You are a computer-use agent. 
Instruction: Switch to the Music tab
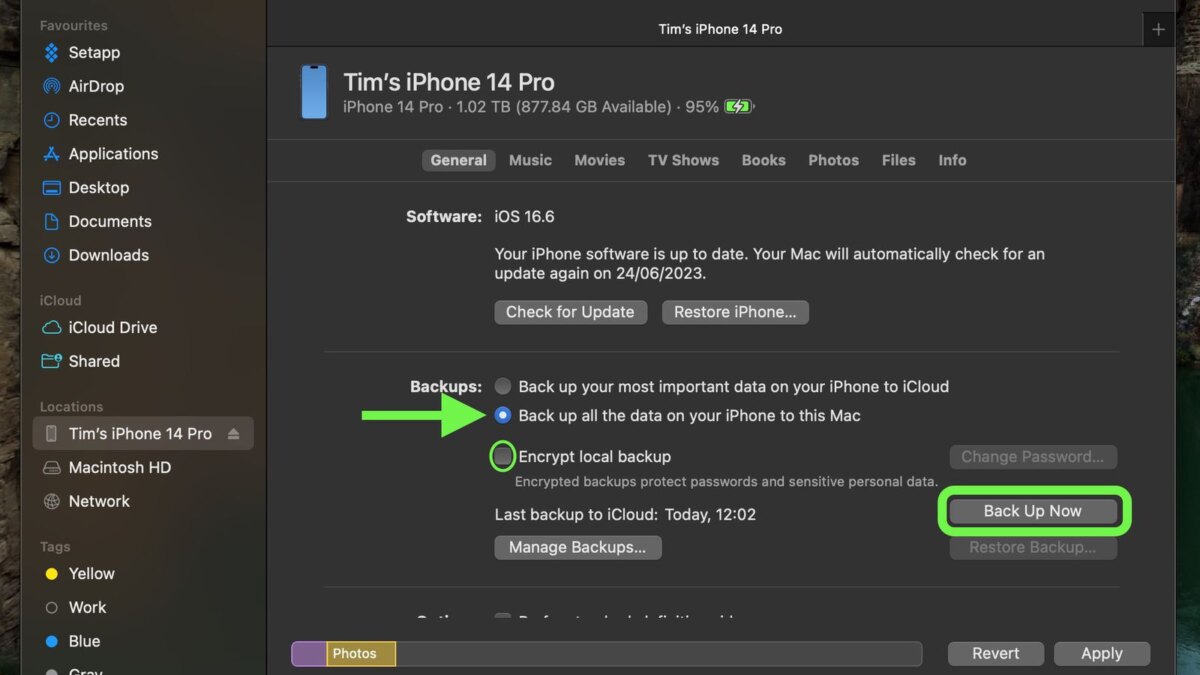pyautogui.click(x=530, y=160)
